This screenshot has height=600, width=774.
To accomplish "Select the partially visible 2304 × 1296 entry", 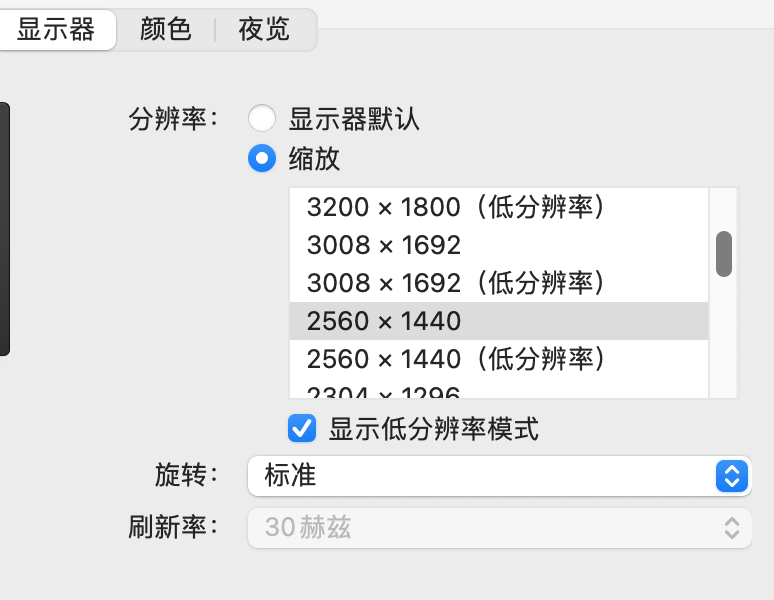I will coord(384,392).
